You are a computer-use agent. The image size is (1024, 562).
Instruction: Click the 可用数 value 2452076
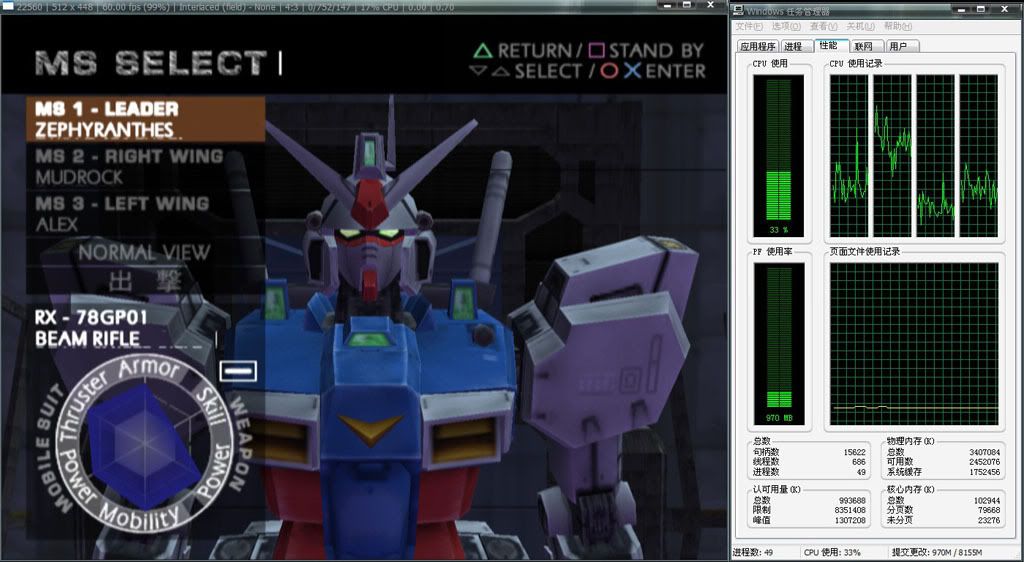pos(985,461)
